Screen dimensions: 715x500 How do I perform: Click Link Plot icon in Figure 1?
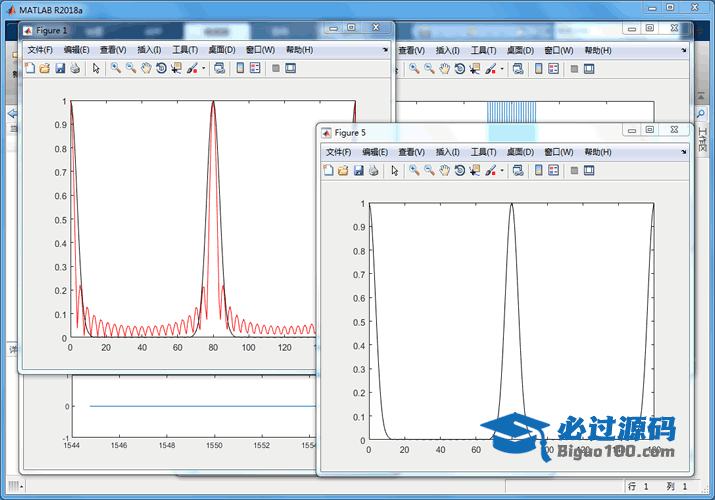(219, 68)
